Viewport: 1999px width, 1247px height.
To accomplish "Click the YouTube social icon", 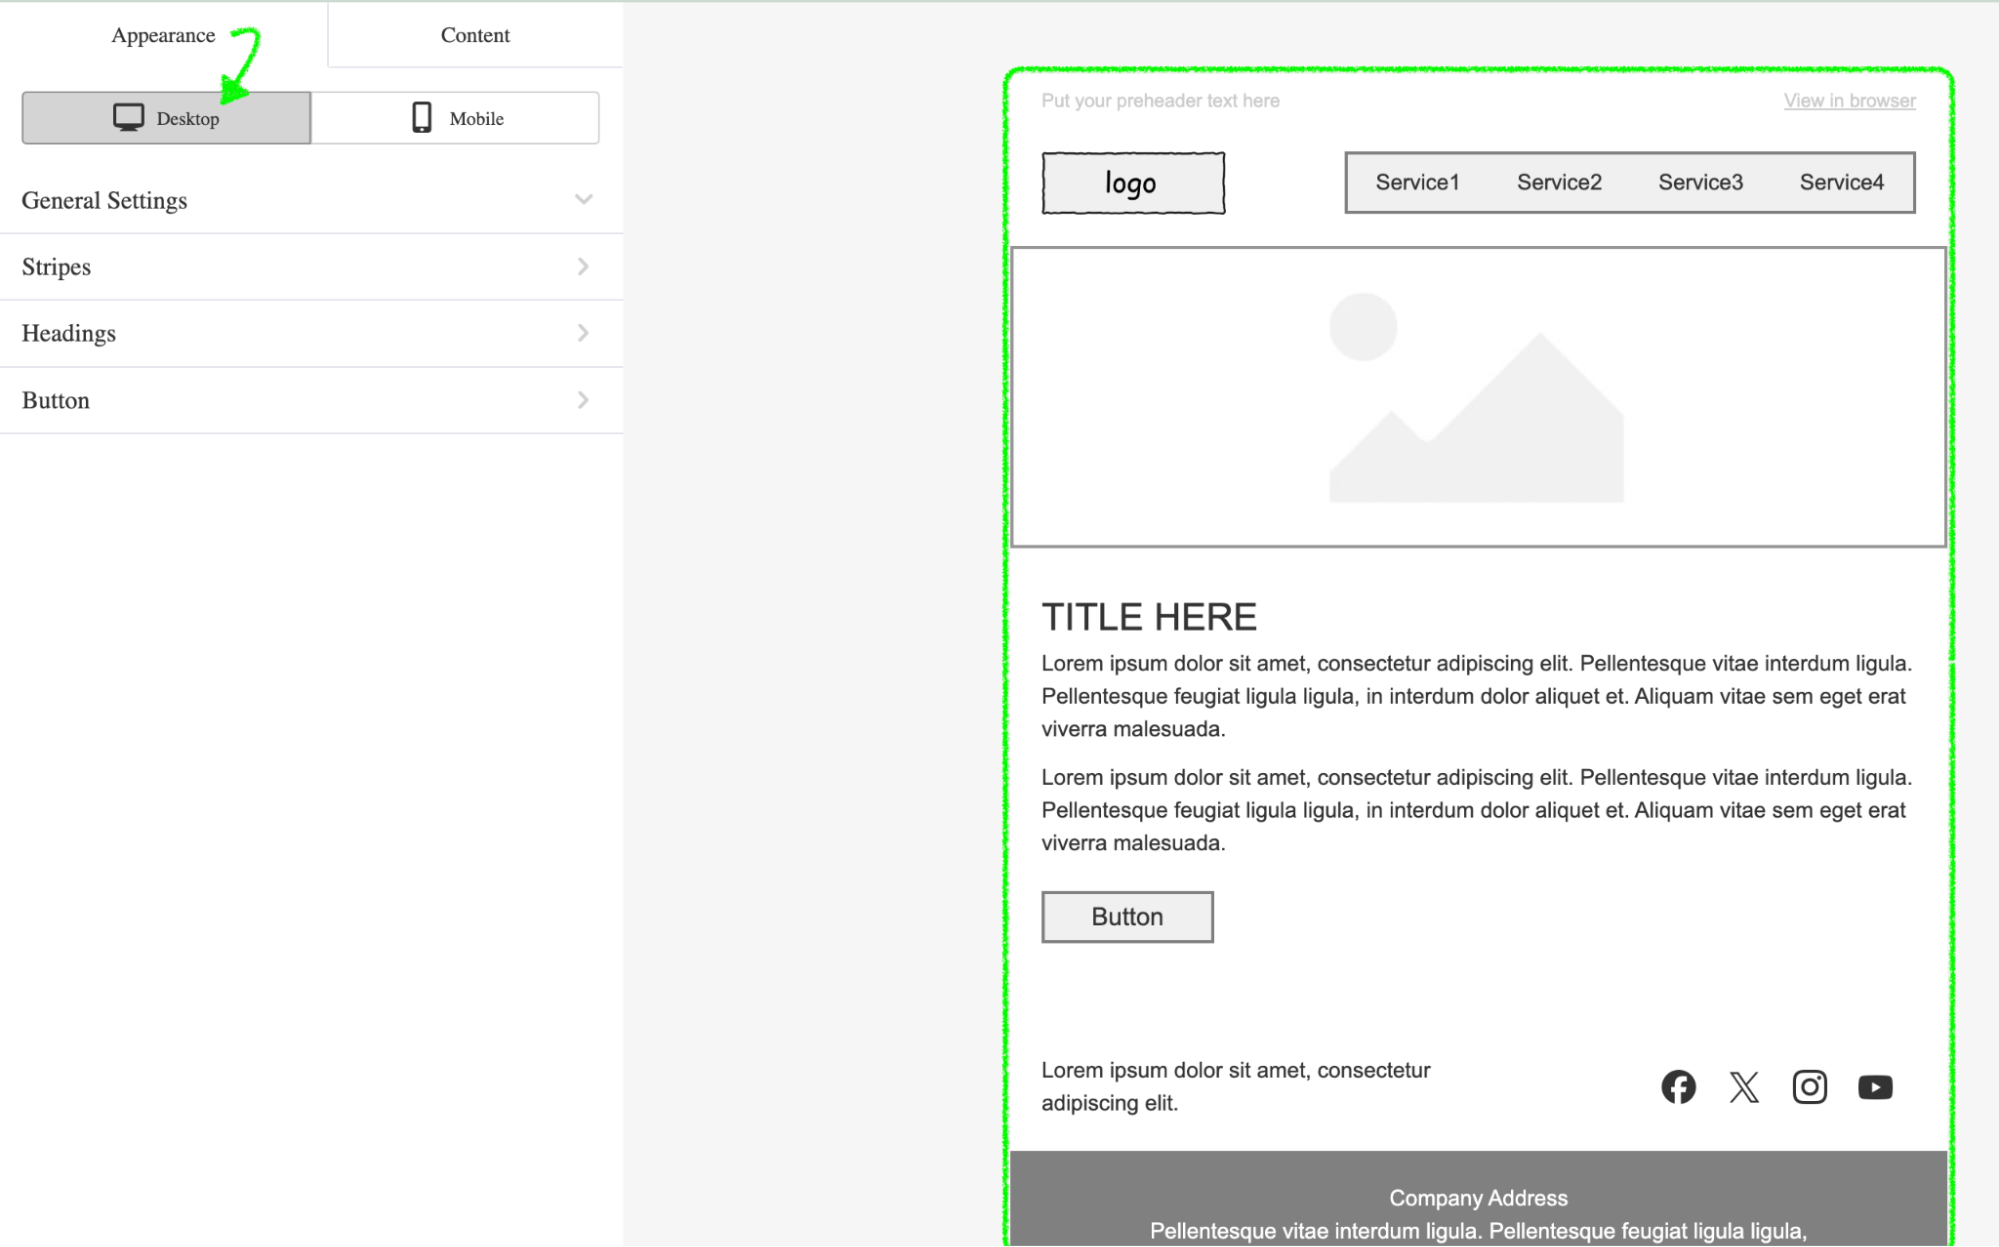I will tap(1875, 1087).
